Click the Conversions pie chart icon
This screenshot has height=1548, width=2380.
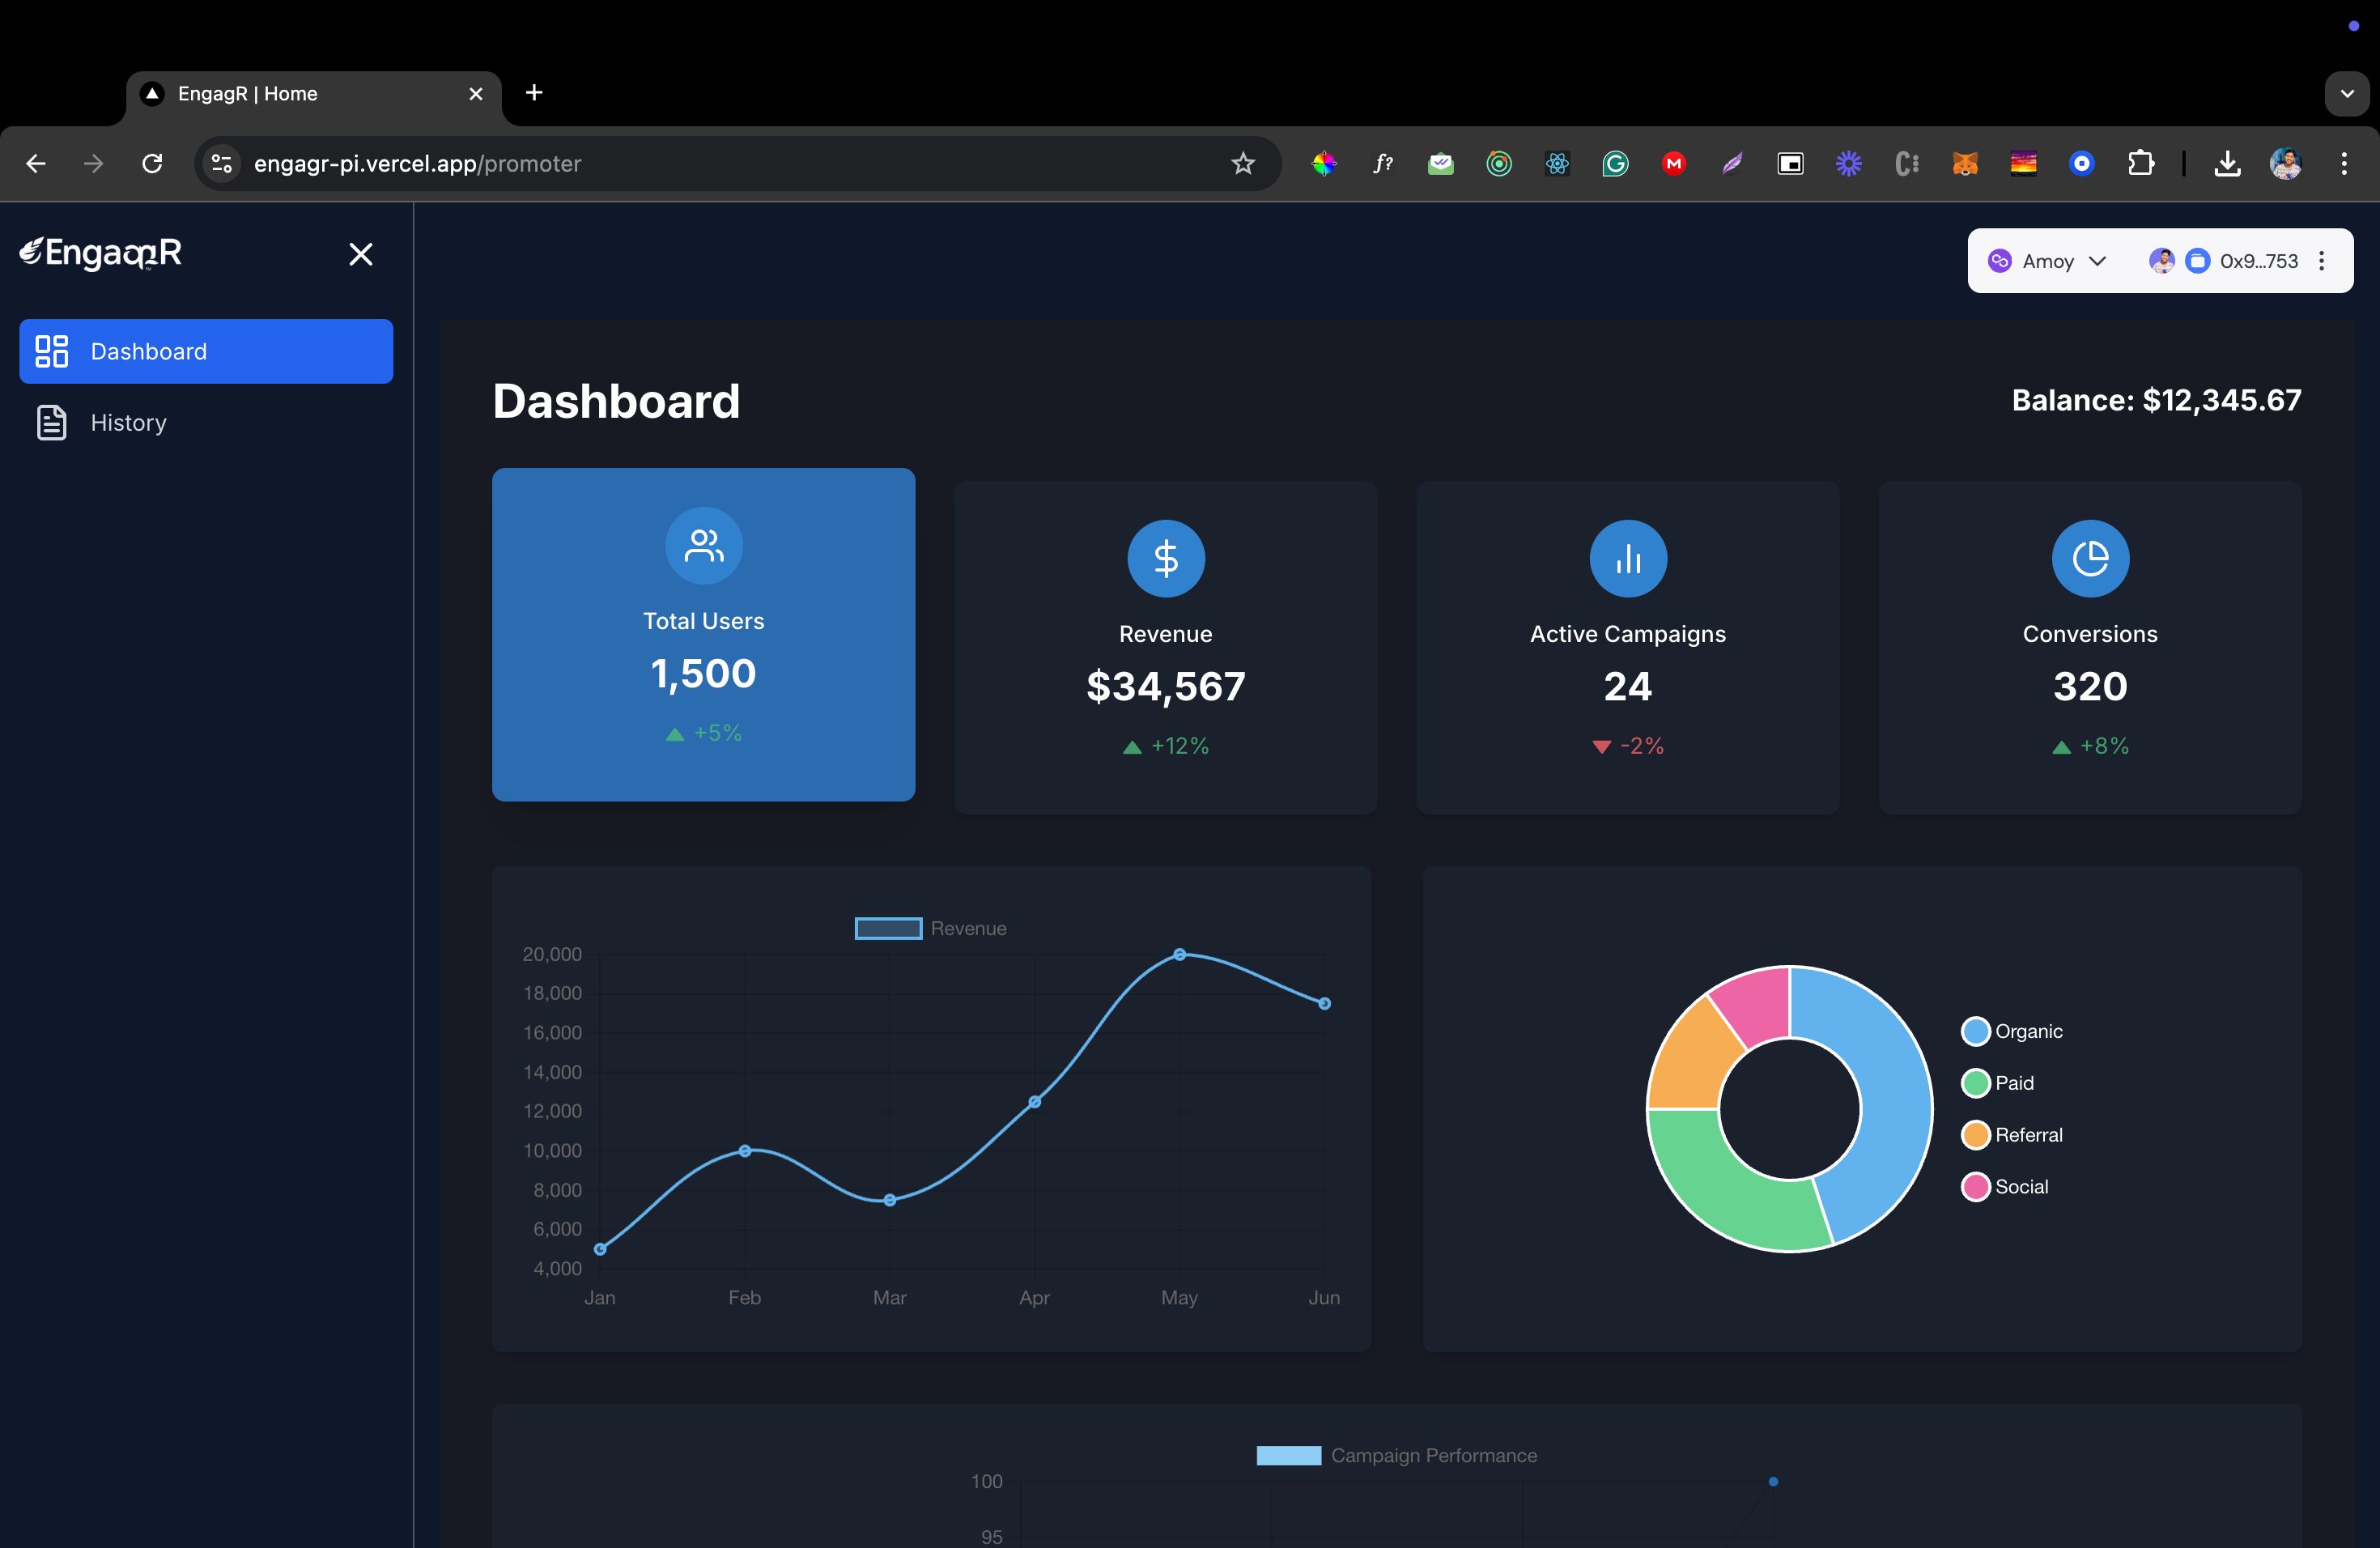pos(2090,558)
